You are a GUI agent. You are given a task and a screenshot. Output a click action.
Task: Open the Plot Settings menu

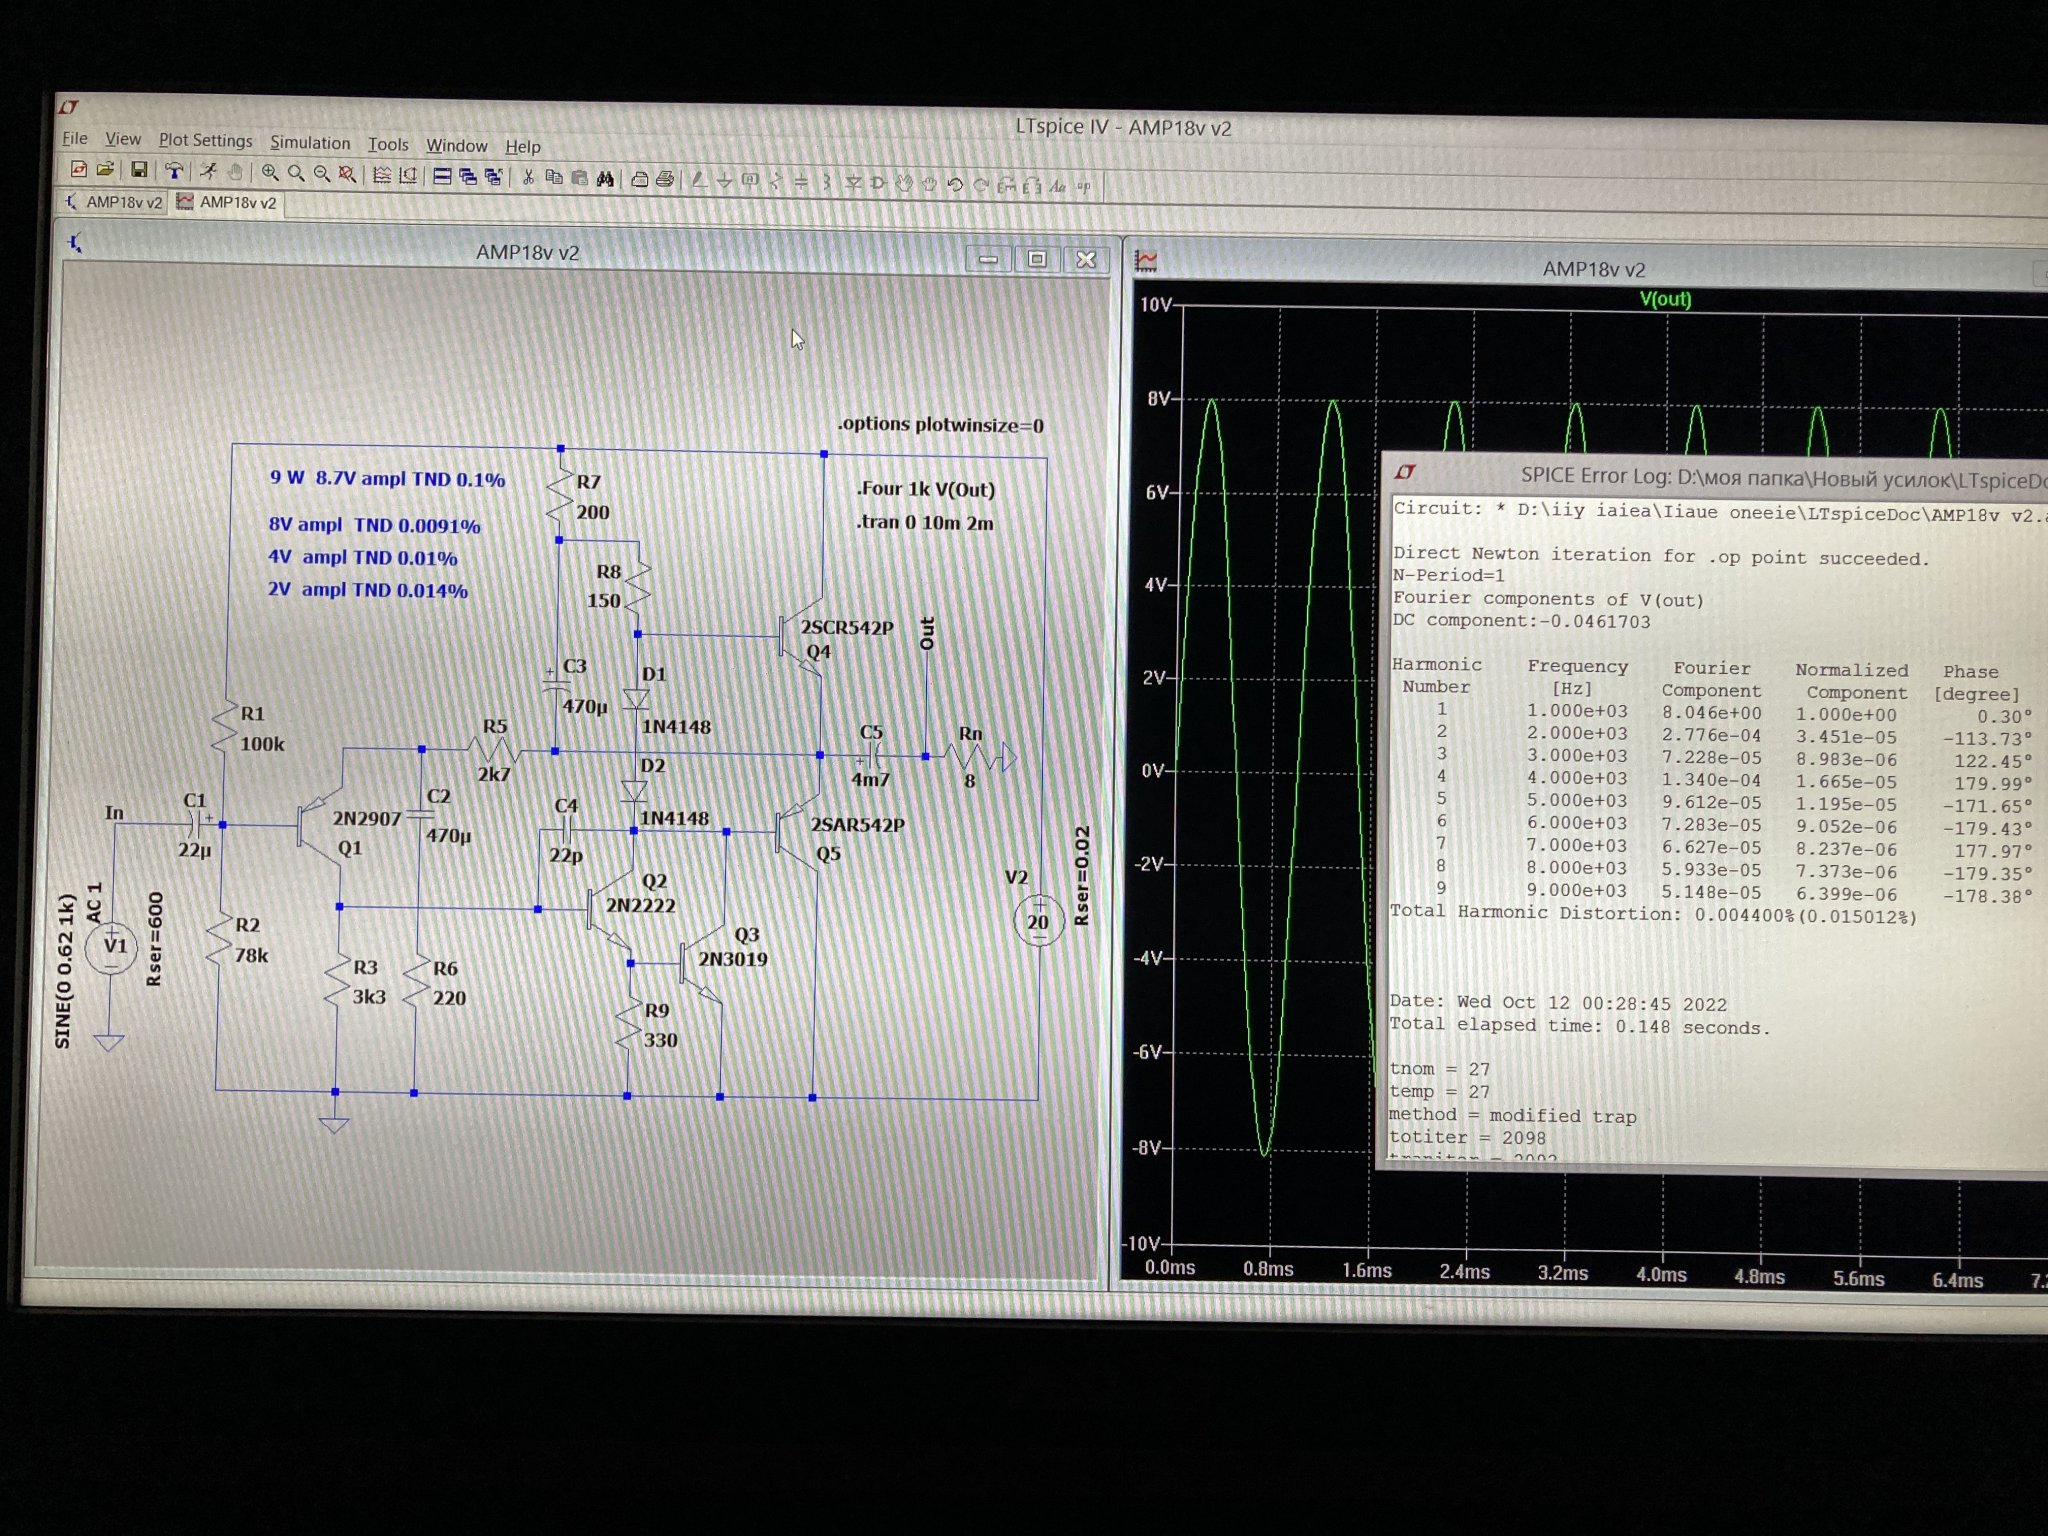point(205,140)
